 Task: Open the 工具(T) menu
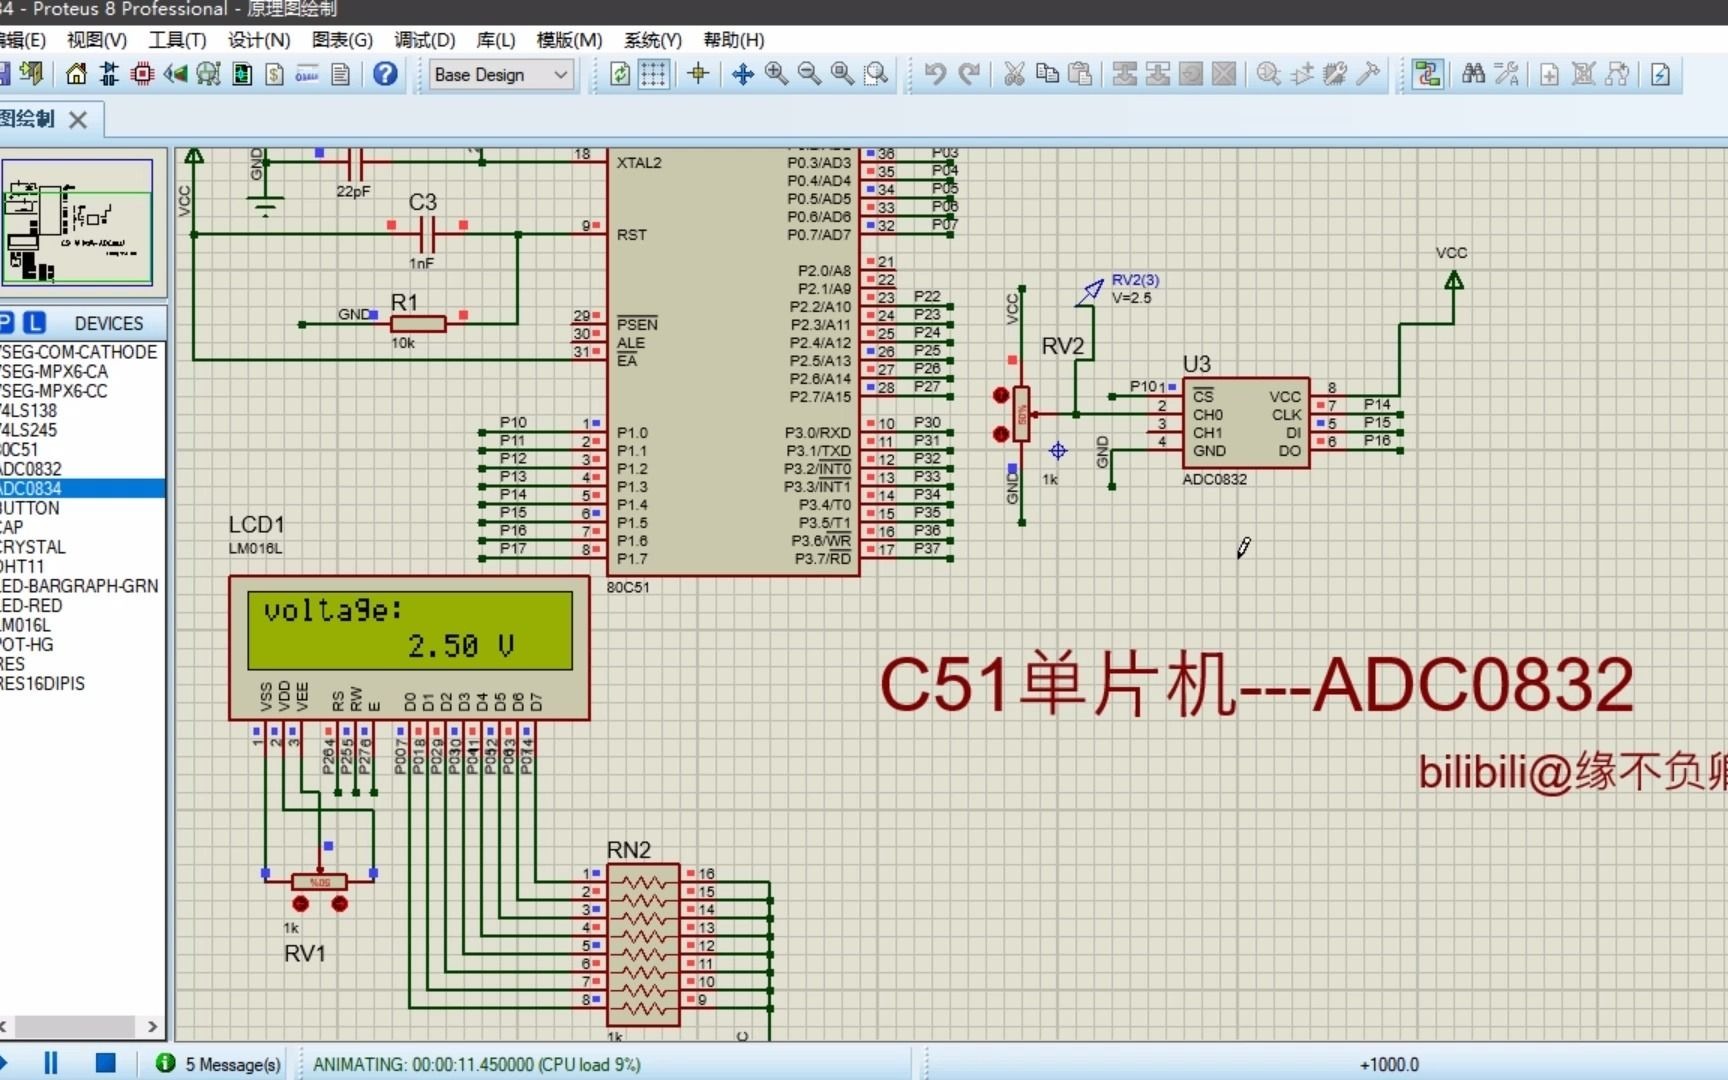177,40
